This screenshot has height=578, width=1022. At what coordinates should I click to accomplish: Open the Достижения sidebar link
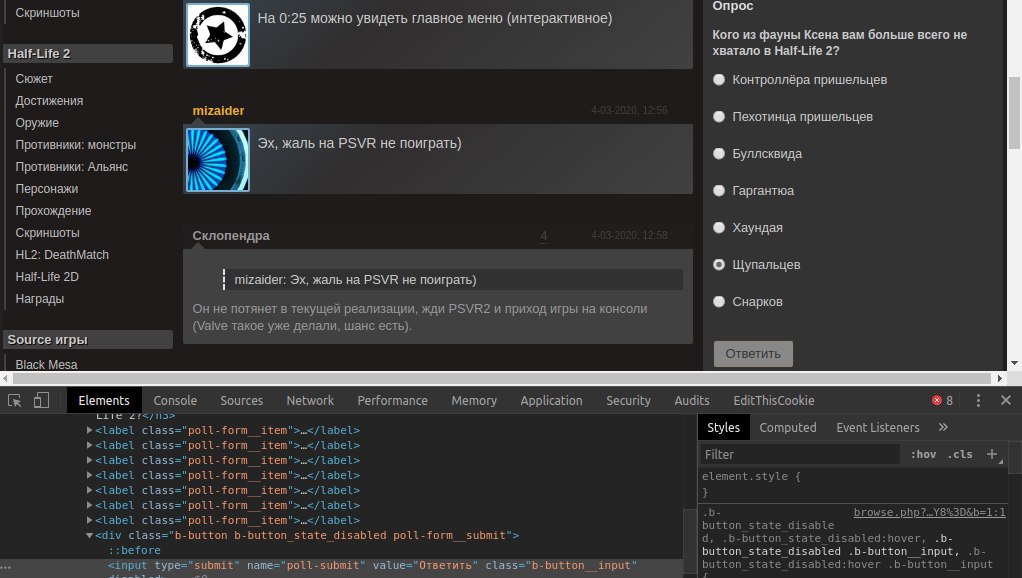click(49, 101)
